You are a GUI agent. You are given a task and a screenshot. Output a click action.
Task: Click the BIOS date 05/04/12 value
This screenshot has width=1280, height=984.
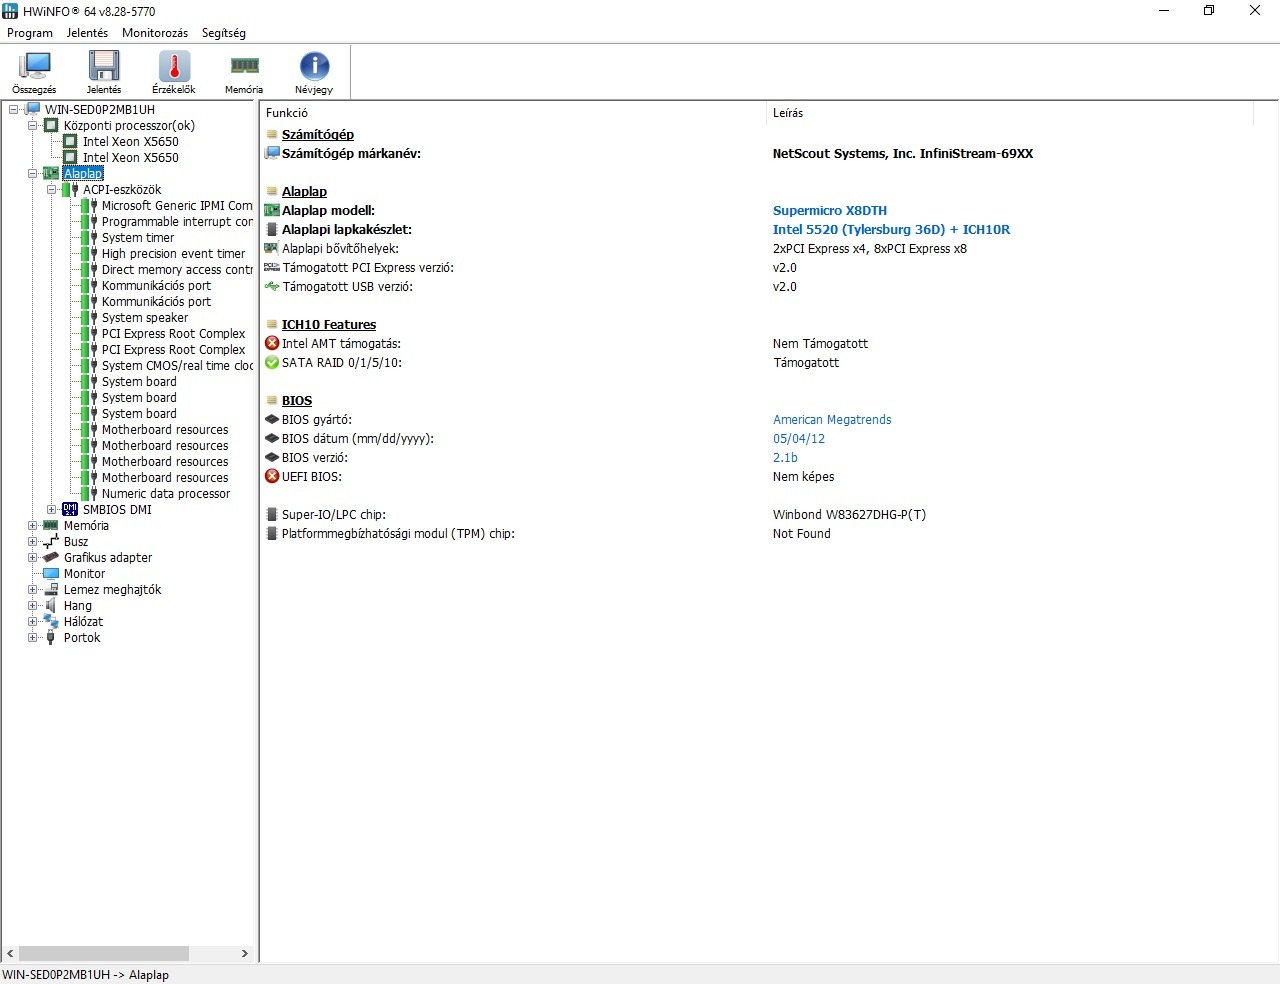coord(799,439)
